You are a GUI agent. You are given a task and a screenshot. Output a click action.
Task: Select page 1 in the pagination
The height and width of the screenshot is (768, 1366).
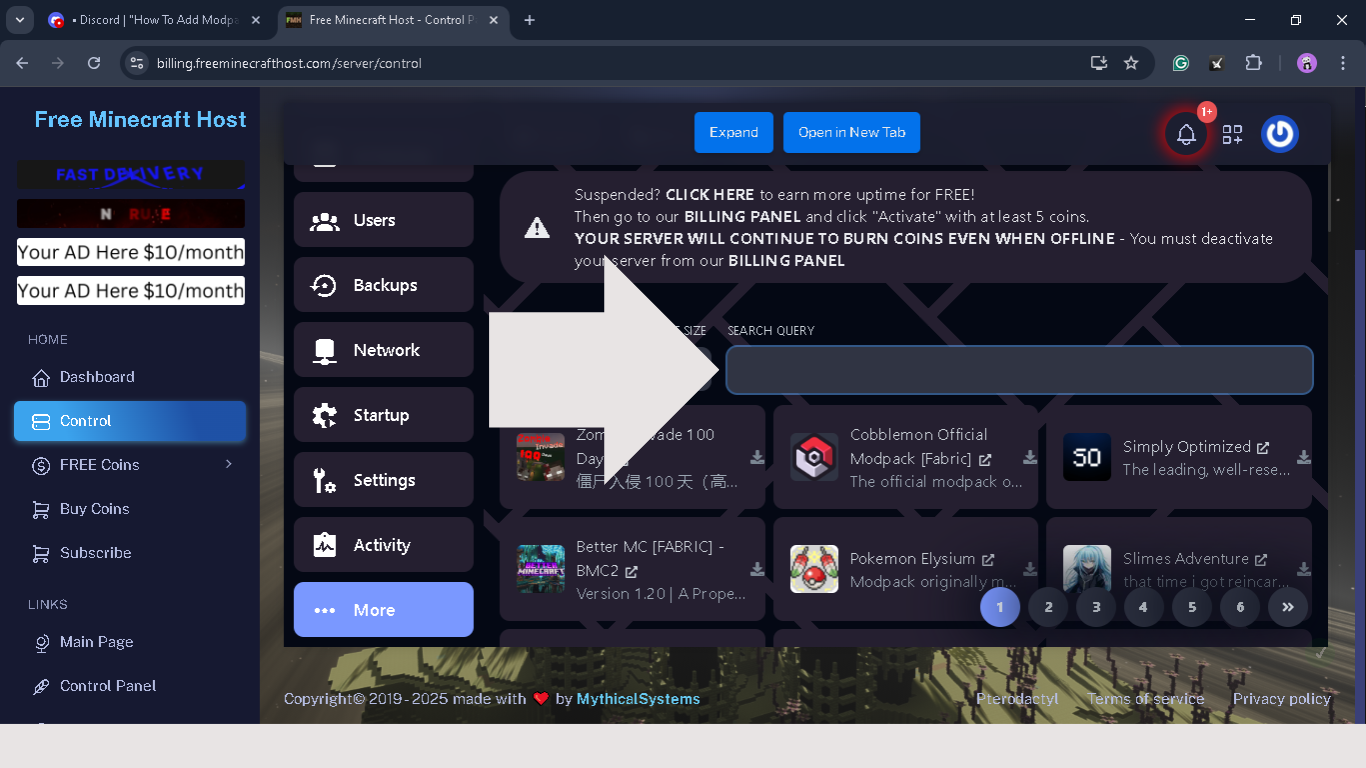click(1000, 607)
